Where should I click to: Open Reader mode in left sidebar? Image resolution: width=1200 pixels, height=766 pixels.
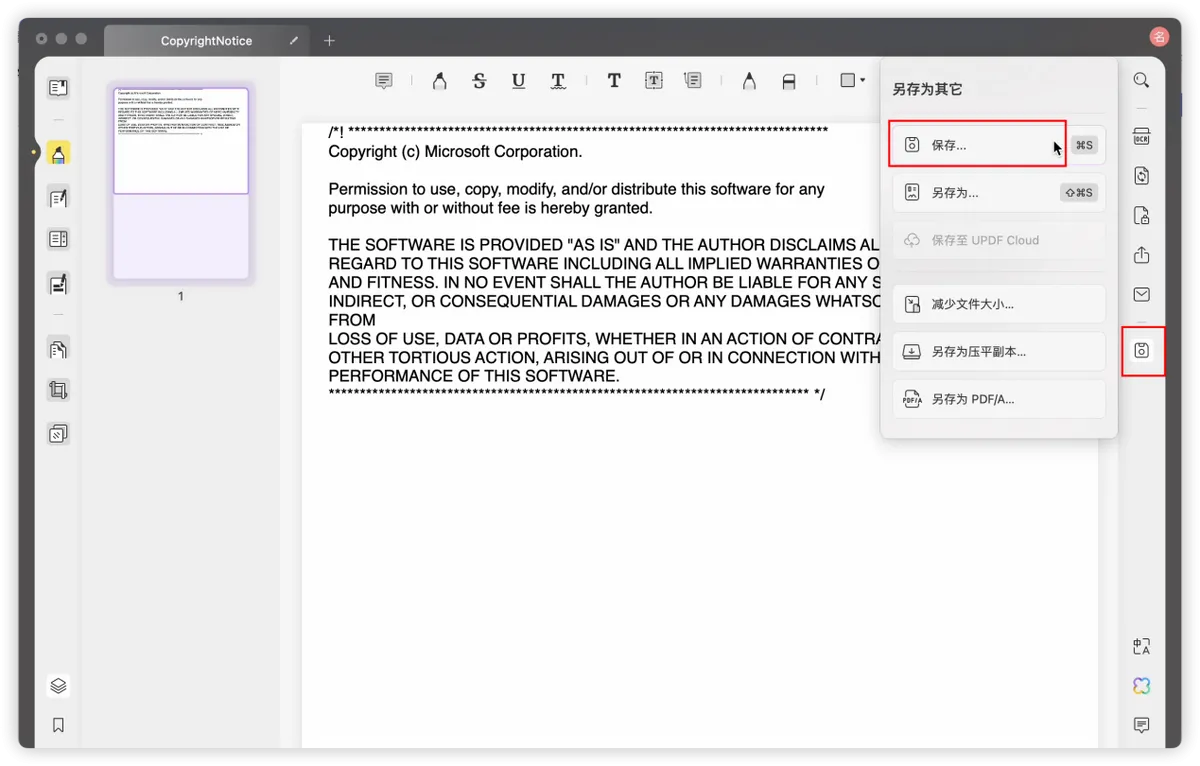pyautogui.click(x=58, y=88)
